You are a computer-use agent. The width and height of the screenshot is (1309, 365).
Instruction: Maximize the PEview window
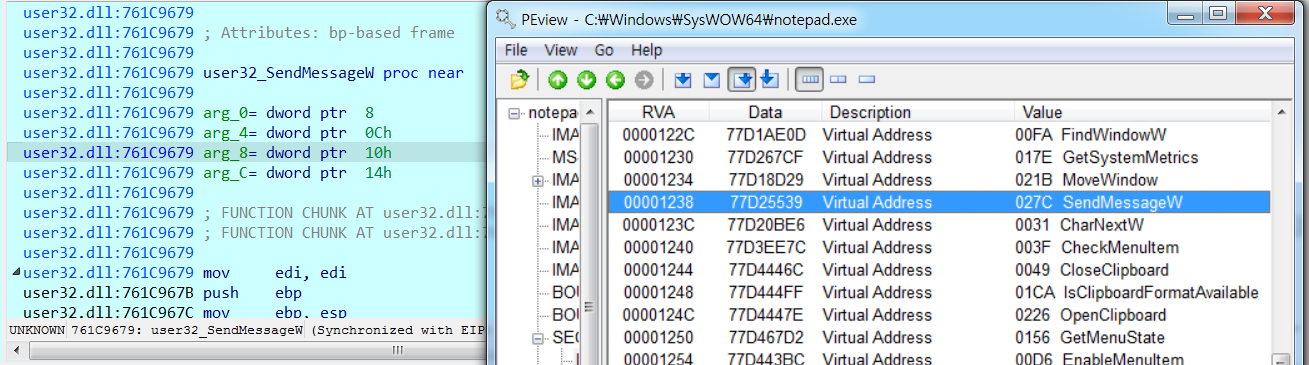[x=1218, y=14]
